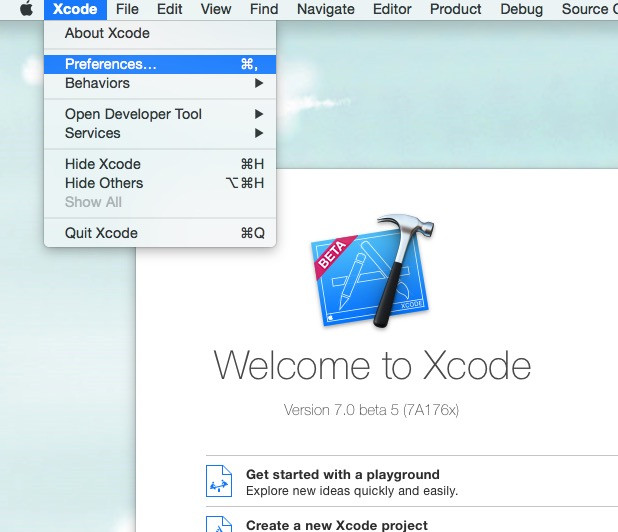Click the Xcode menu bar item
Image resolution: width=618 pixels, height=532 pixels.
click(75, 9)
